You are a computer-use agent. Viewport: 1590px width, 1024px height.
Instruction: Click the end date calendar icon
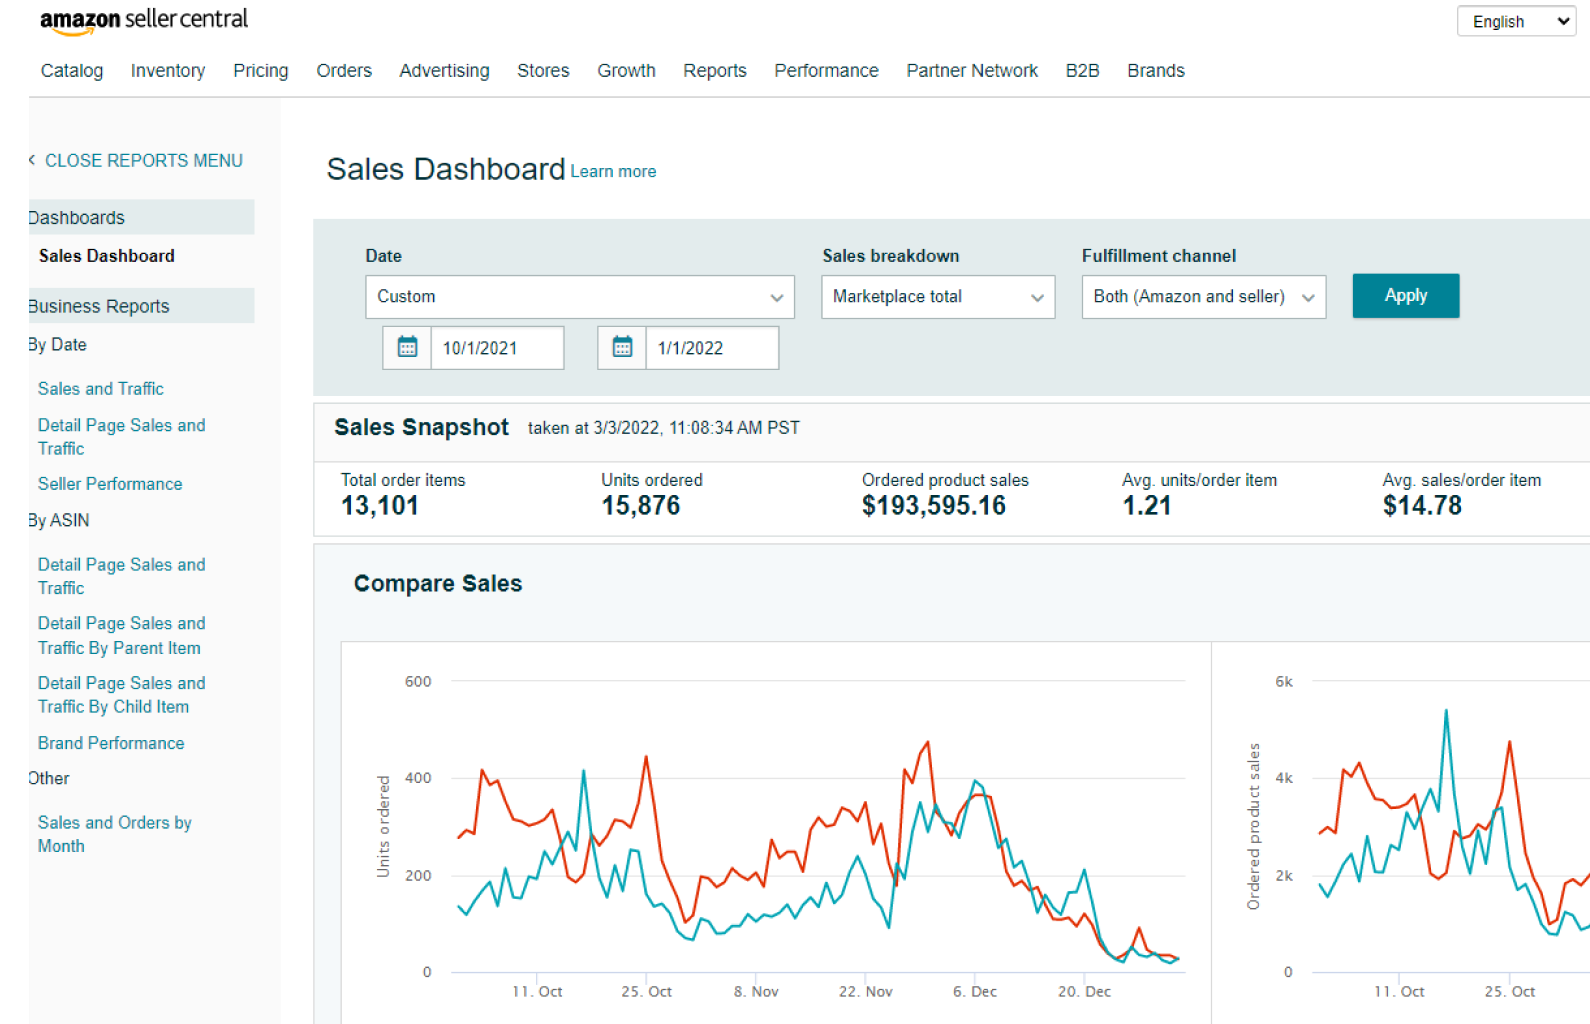click(x=622, y=348)
